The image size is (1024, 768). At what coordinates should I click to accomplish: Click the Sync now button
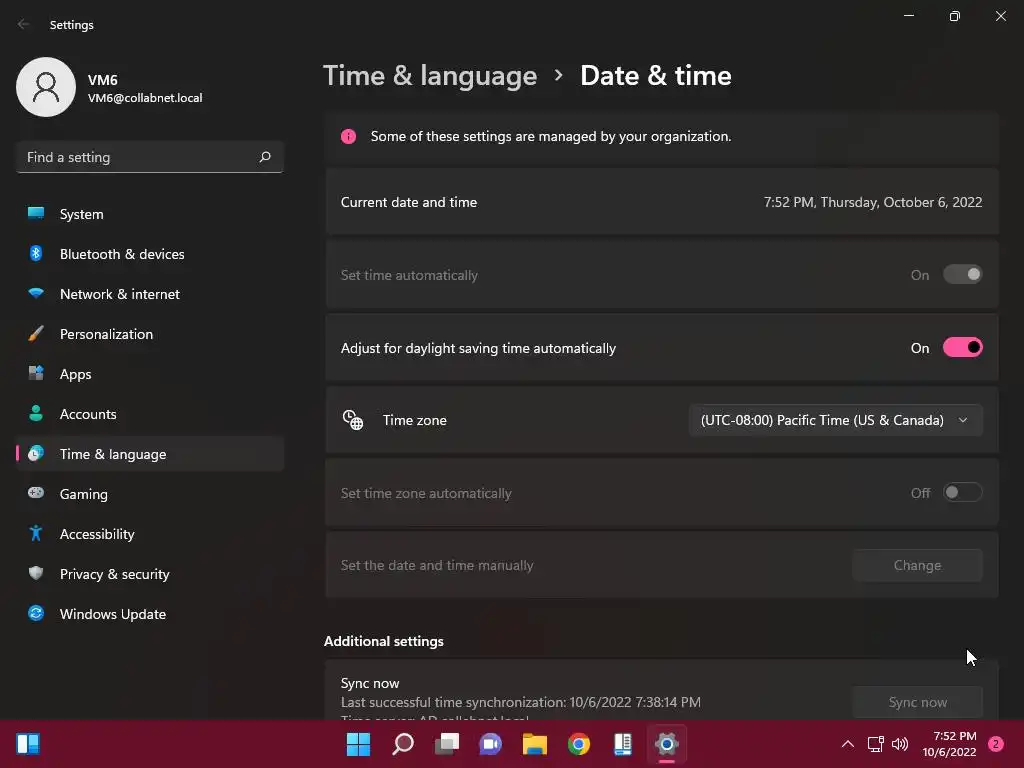(917, 702)
